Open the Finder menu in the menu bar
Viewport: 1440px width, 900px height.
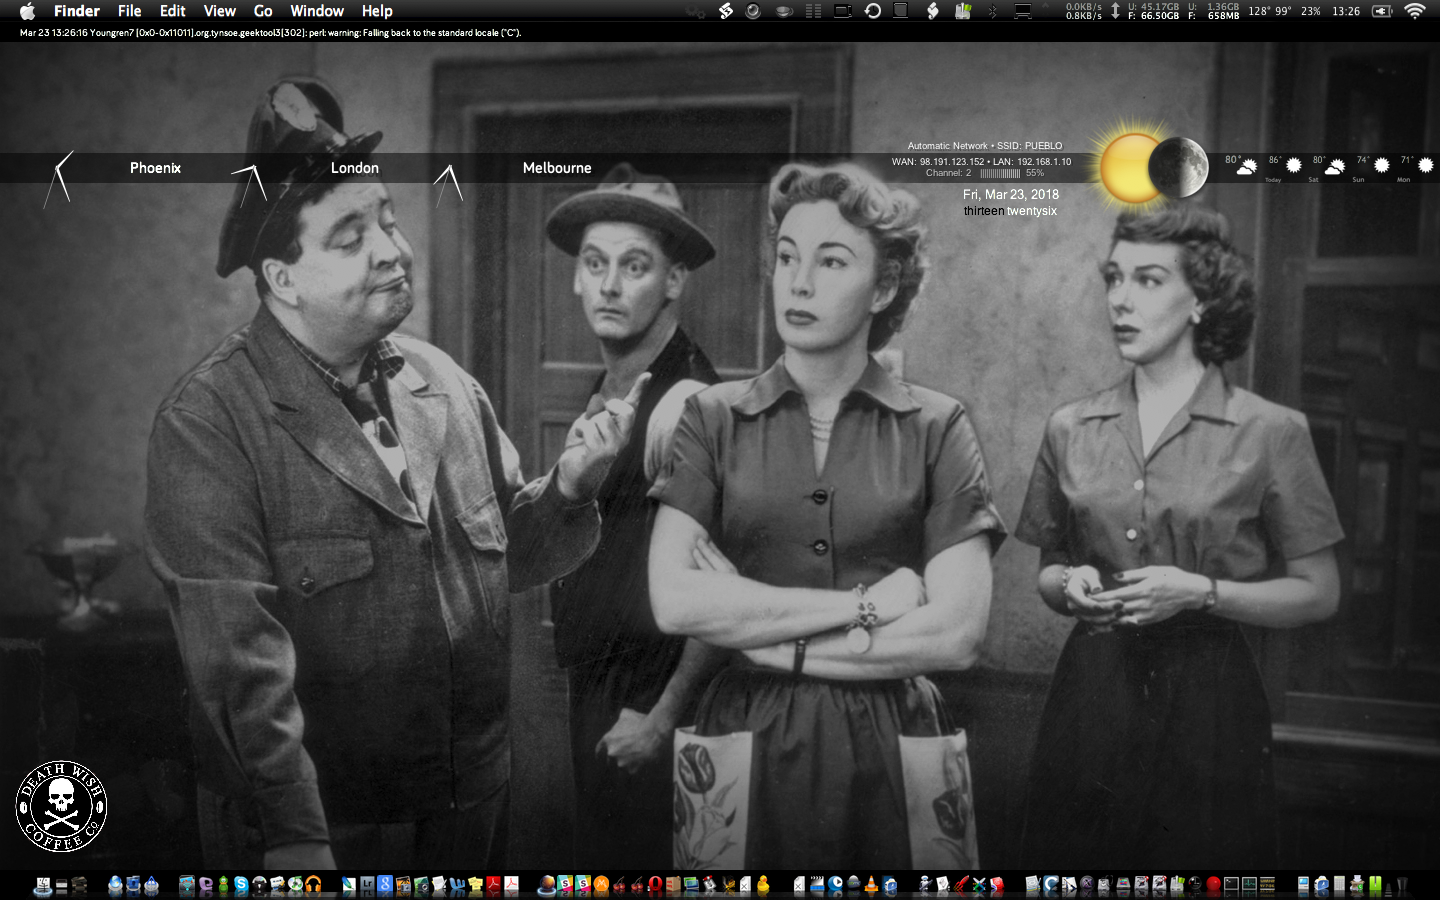77,11
